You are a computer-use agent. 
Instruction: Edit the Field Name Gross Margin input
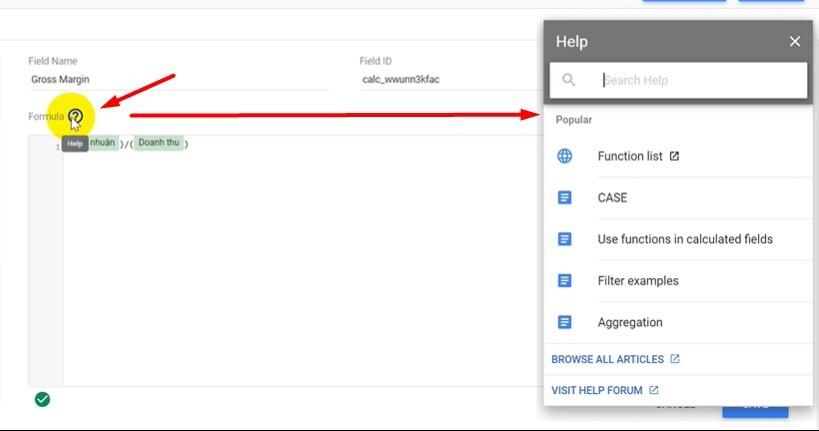click(178, 79)
